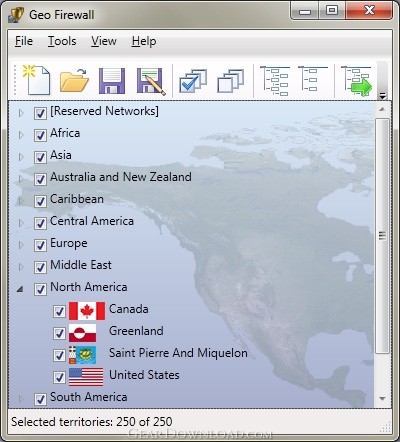
Task: Click the Canada flag icon
Action: [87, 311]
